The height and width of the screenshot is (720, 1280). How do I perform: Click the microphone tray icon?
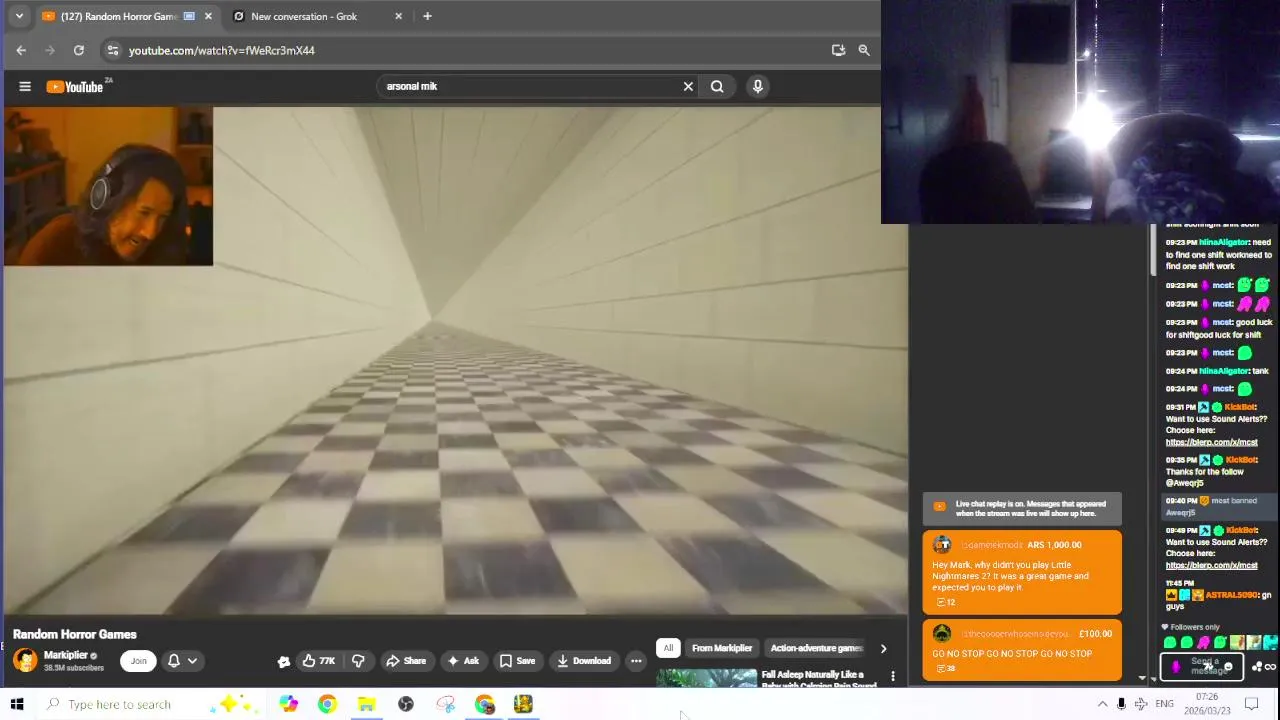[x=1121, y=704]
